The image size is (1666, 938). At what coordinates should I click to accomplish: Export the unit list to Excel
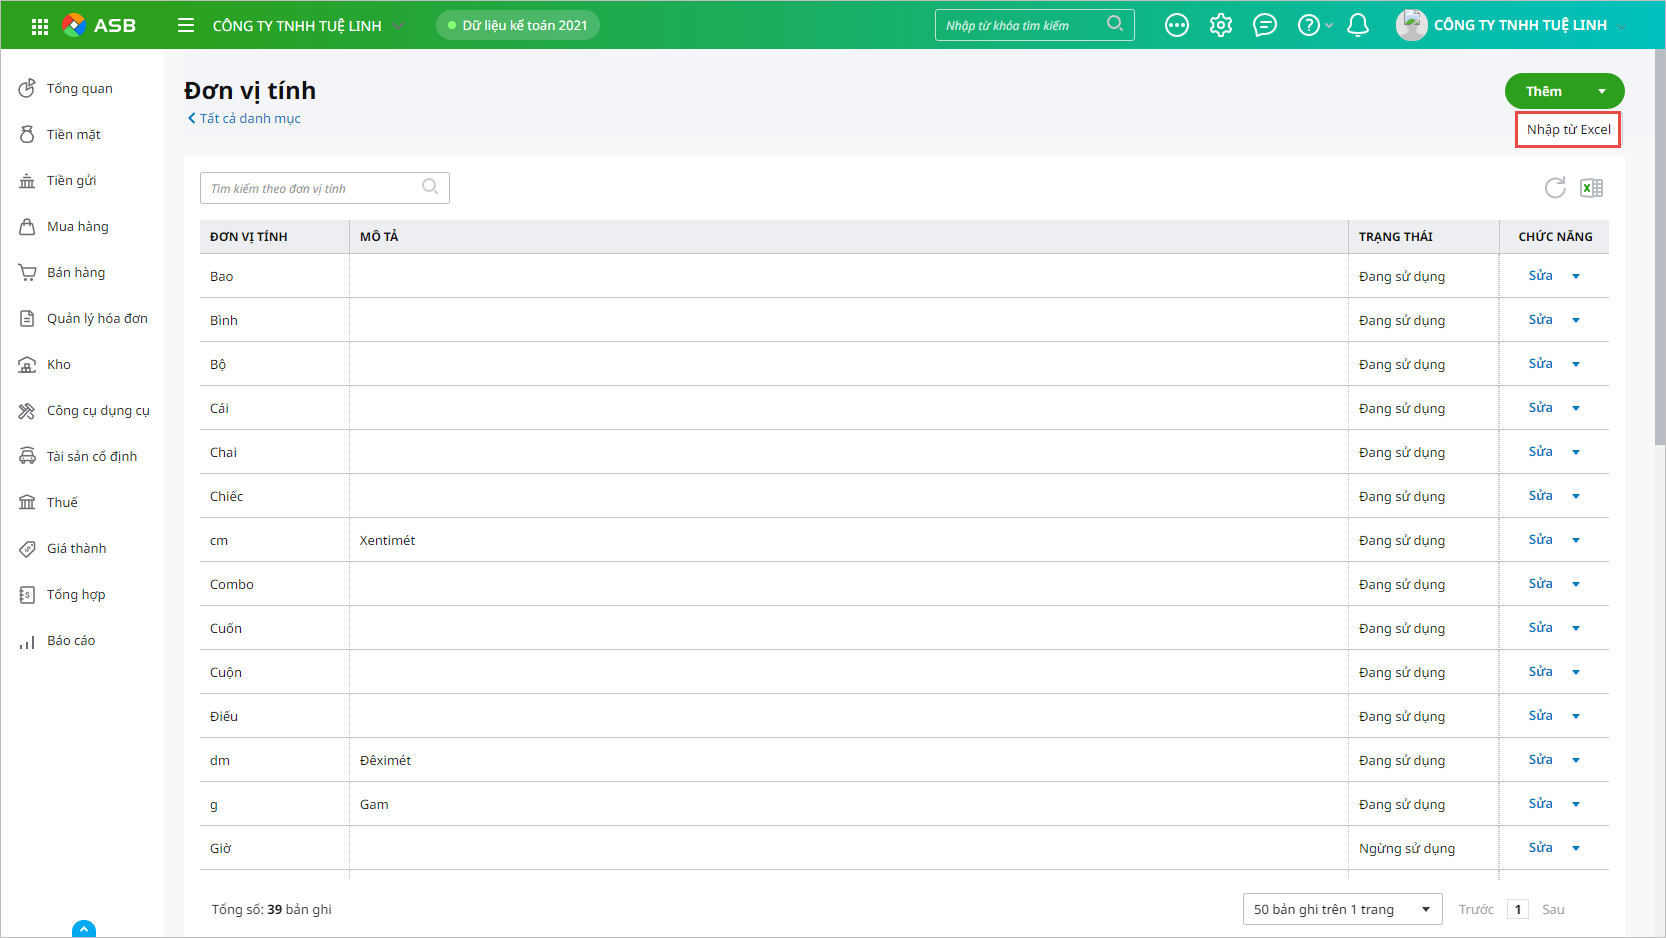point(1591,188)
